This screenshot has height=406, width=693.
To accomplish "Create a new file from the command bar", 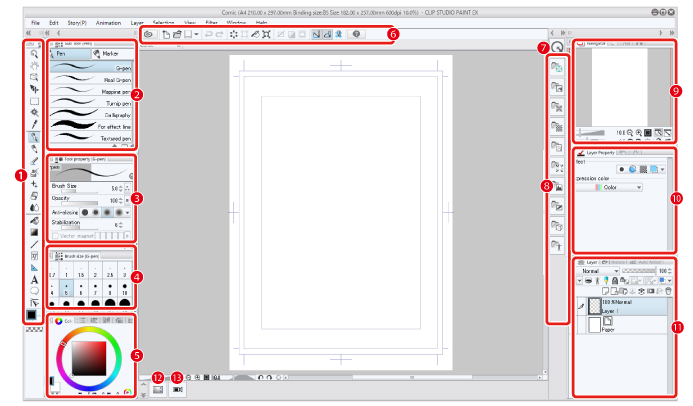I will point(166,34).
